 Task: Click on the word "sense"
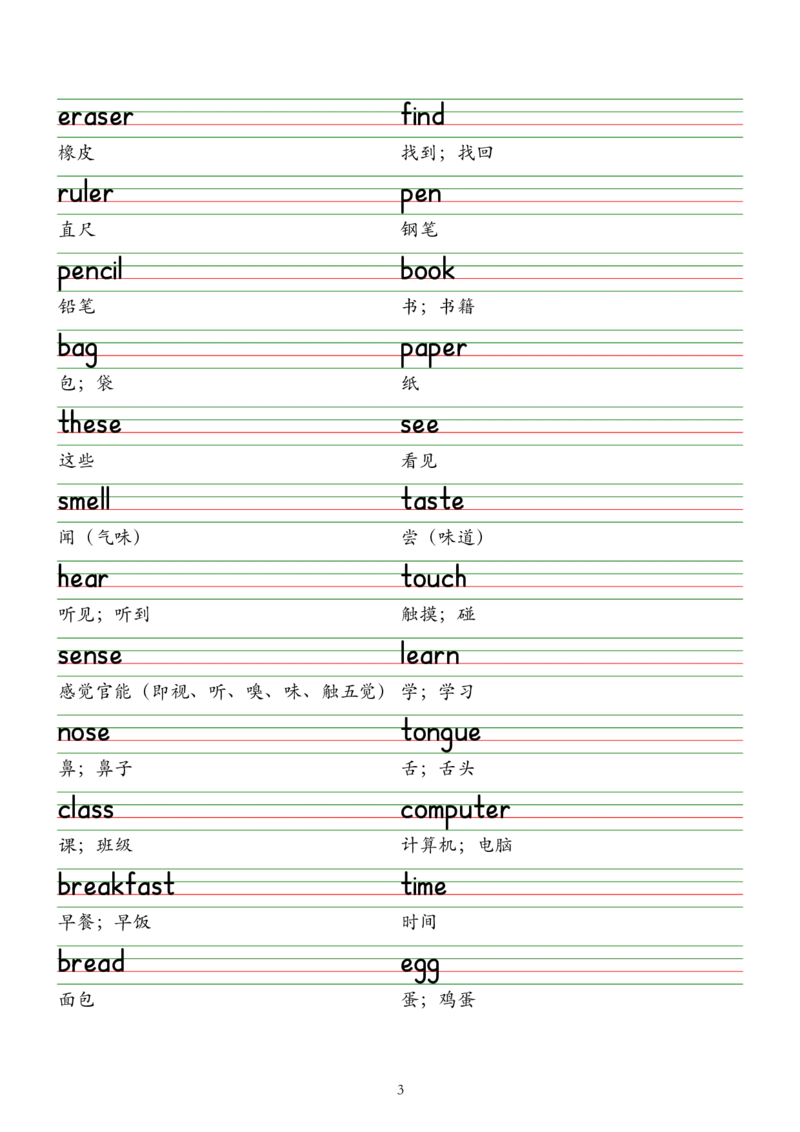tap(89, 657)
